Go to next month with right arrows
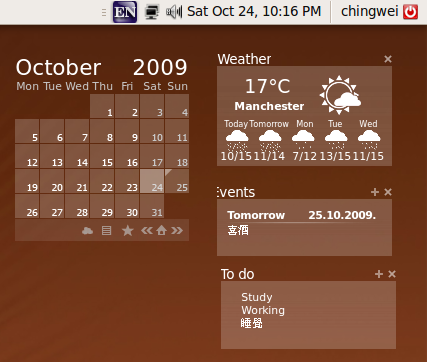 [177, 230]
